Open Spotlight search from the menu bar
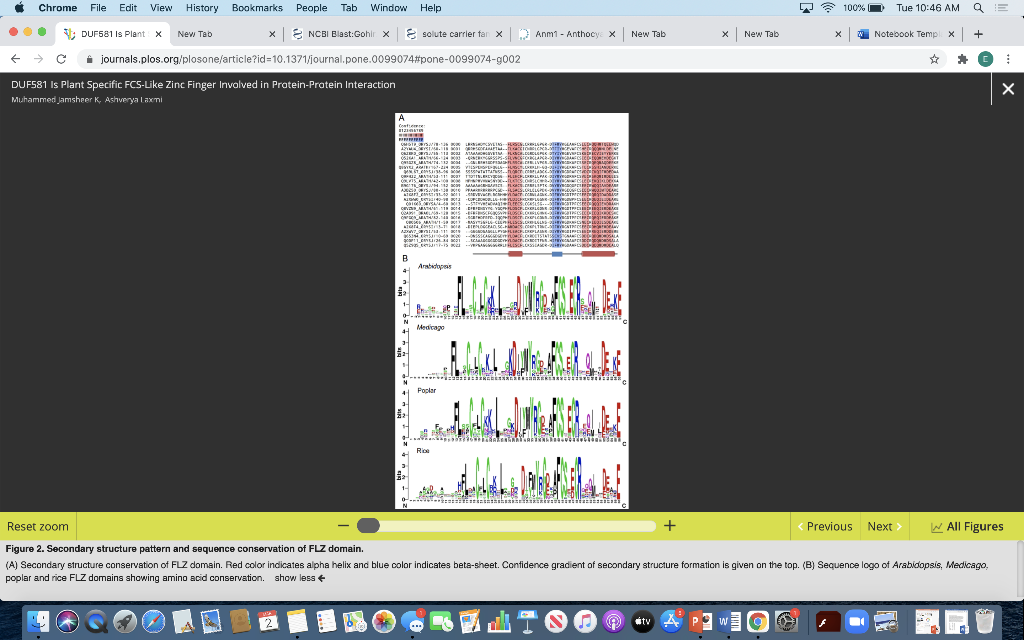 pos(976,7)
